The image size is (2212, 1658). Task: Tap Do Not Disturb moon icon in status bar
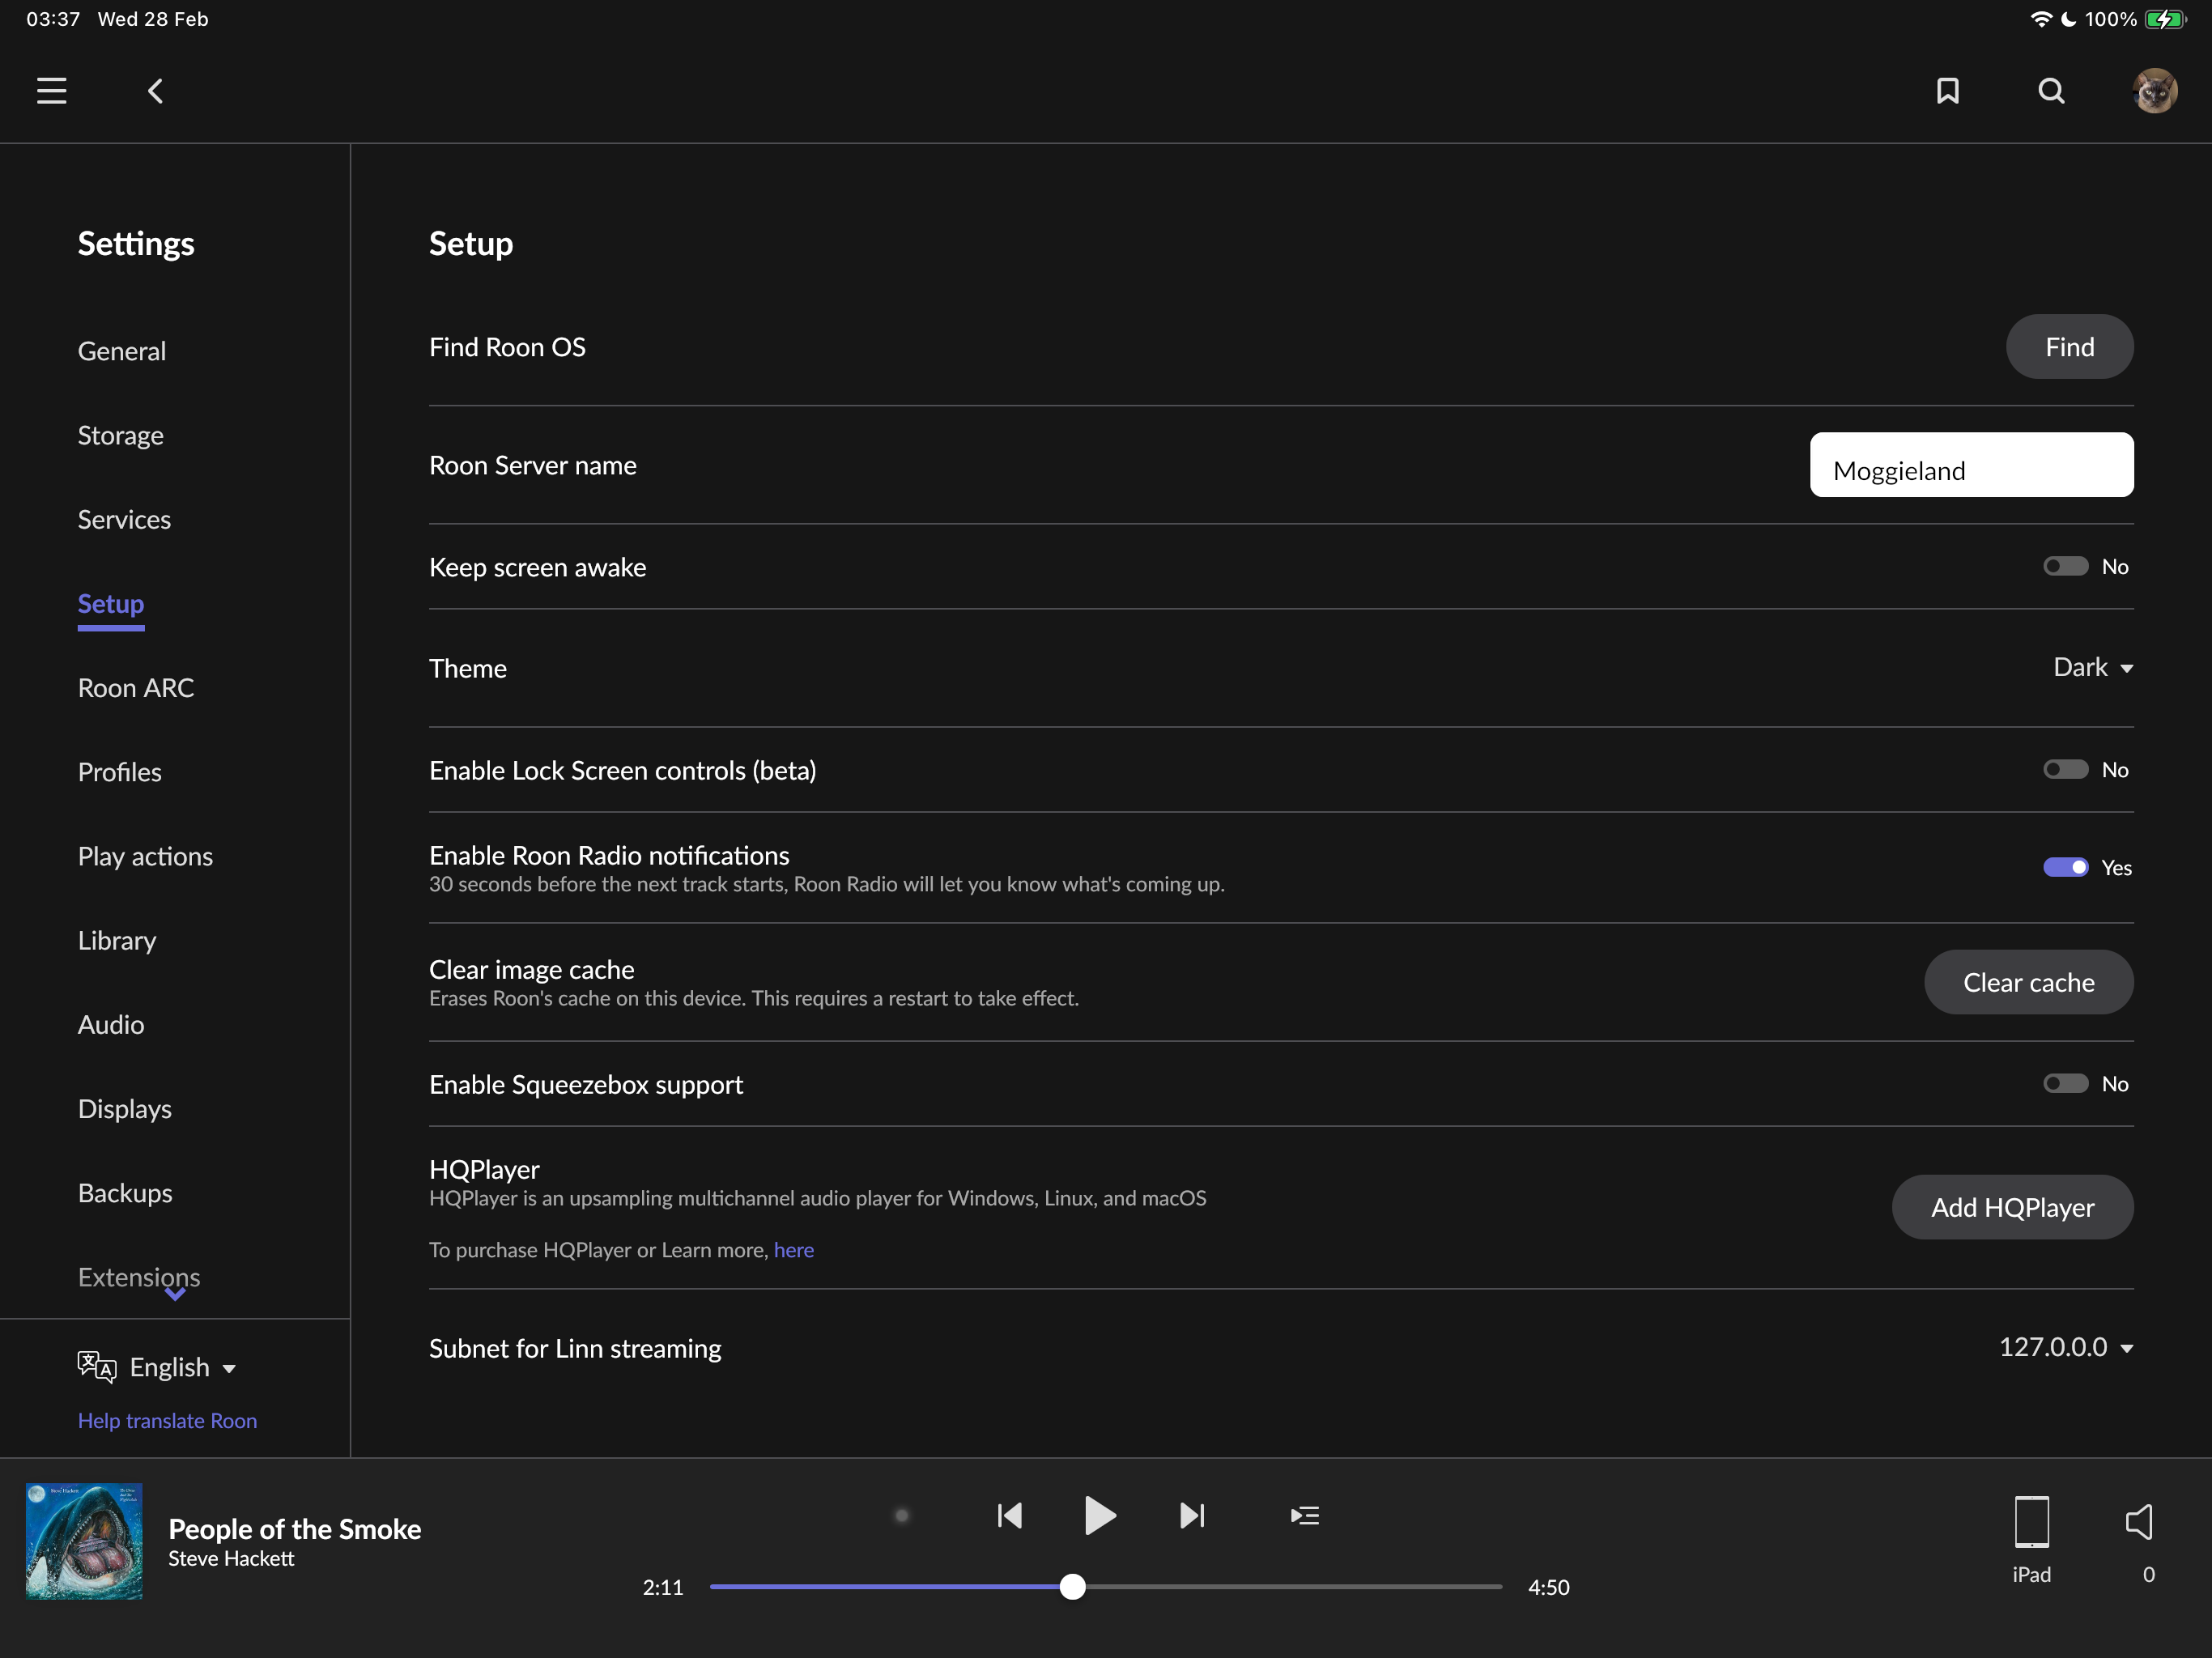pos(2068,19)
